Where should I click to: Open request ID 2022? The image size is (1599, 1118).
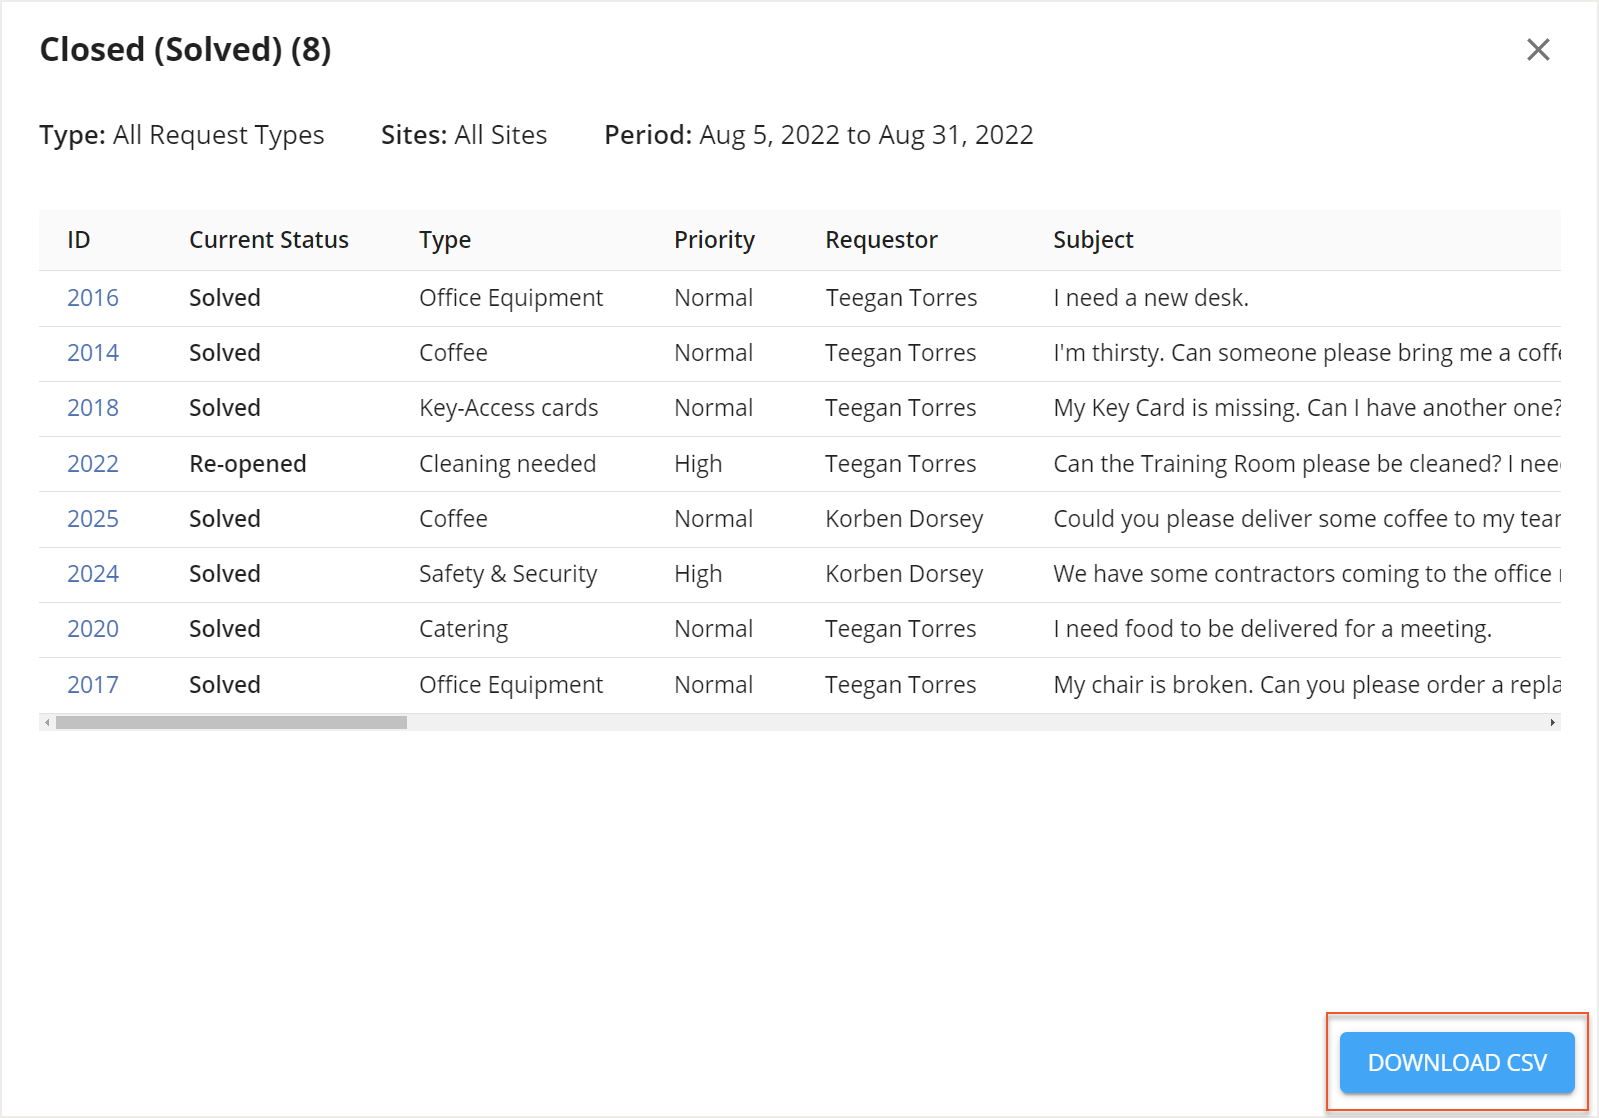click(93, 464)
